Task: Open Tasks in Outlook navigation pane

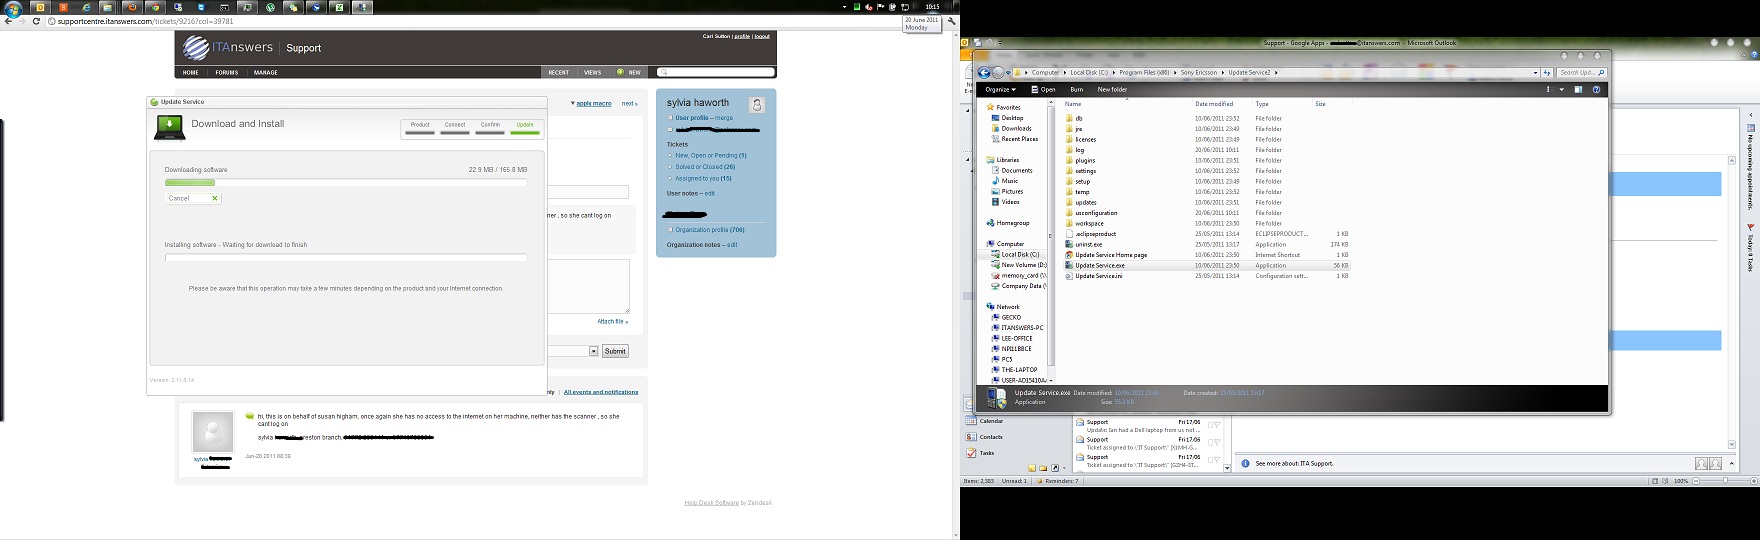Action: [986, 453]
